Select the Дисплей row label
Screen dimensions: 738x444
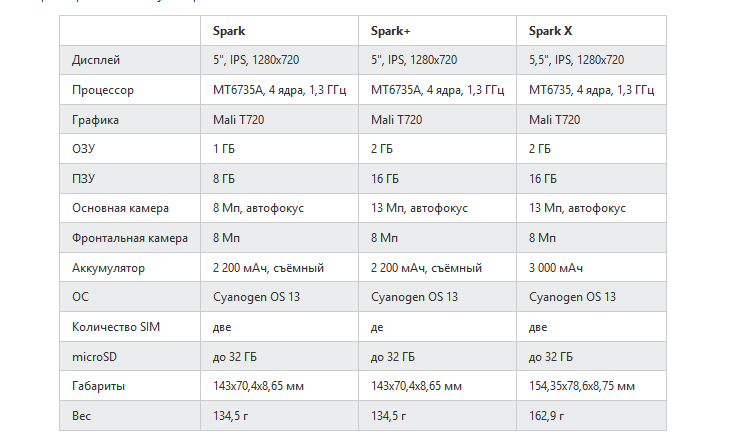(97, 60)
